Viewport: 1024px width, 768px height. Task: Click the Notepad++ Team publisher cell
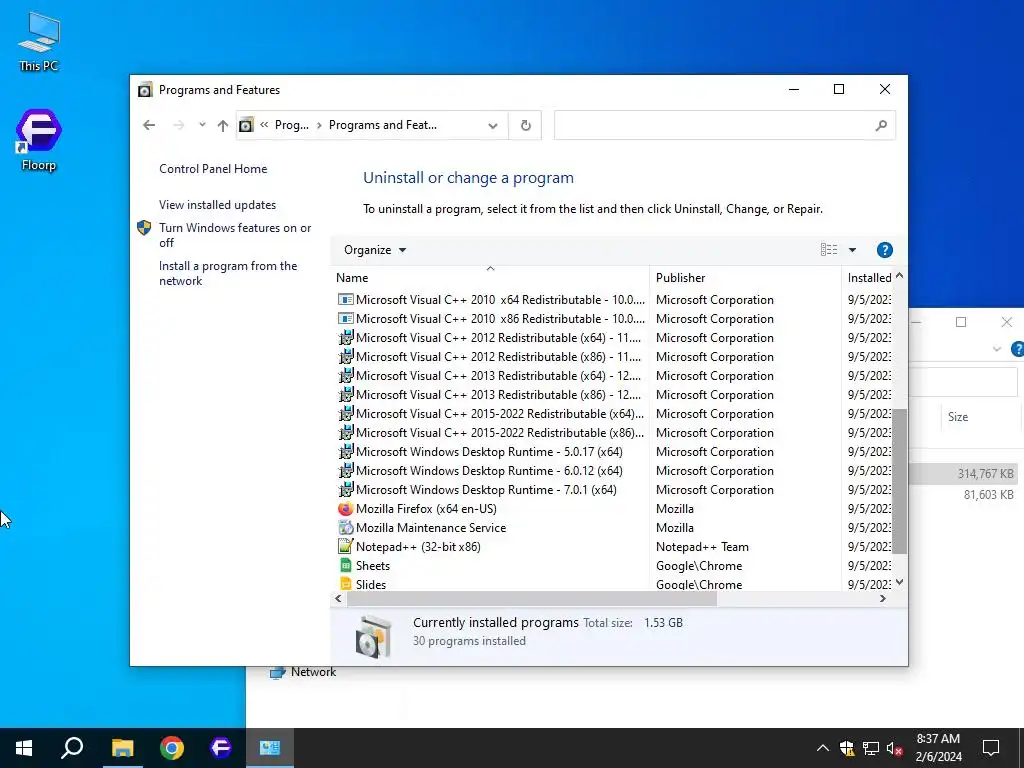[x=702, y=547]
